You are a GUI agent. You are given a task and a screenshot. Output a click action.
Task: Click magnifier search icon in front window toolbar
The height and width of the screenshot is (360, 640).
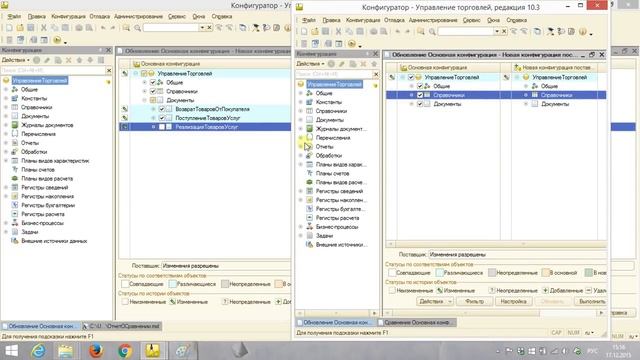tap(432, 31)
